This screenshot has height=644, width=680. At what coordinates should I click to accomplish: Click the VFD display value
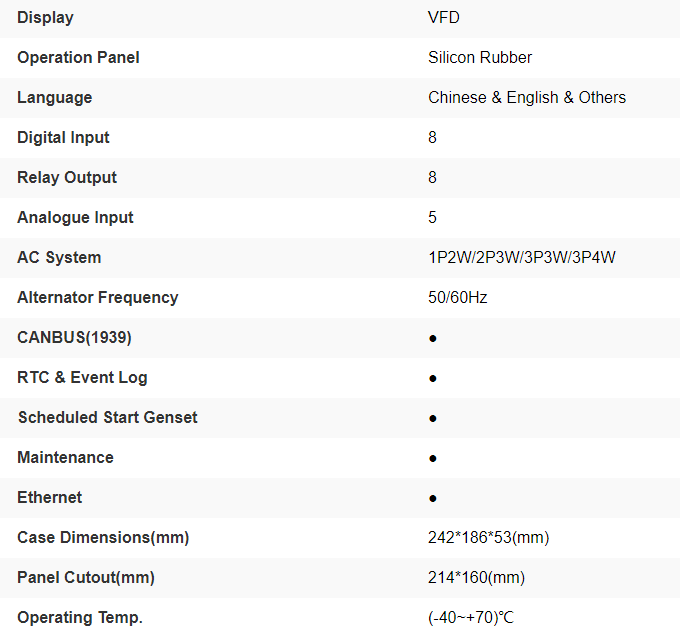[444, 17]
